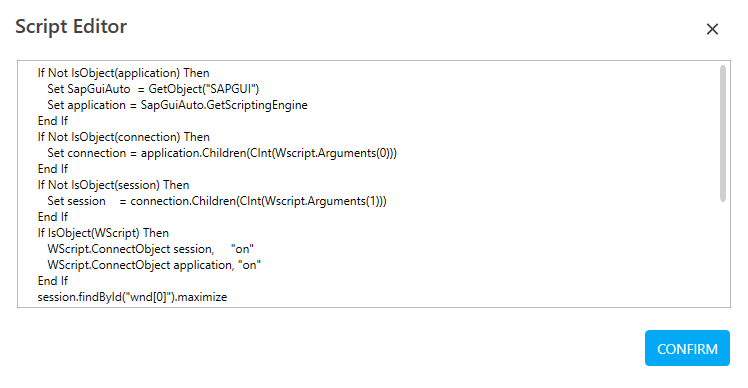The height and width of the screenshot is (388, 748).
Task: Click 'Set application' at the line start
Action: (x=86, y=105)
